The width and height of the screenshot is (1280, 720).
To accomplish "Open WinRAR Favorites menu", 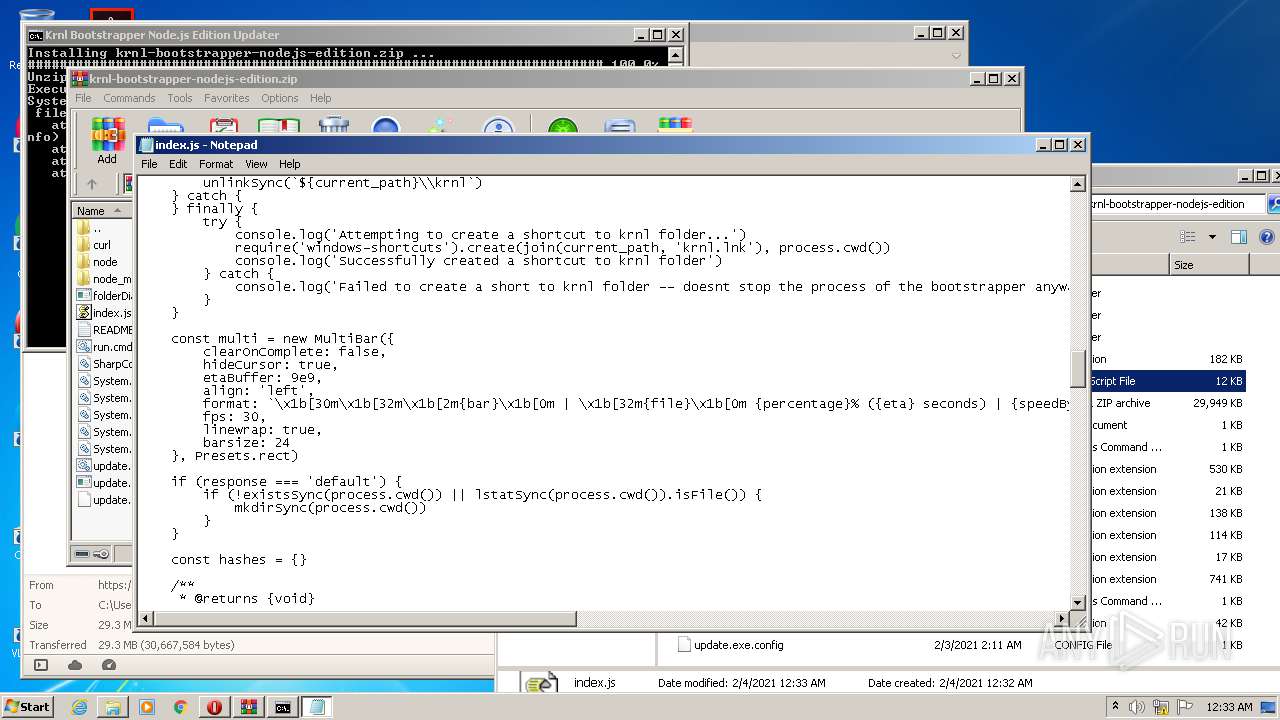I will click(x=227, y=98).
